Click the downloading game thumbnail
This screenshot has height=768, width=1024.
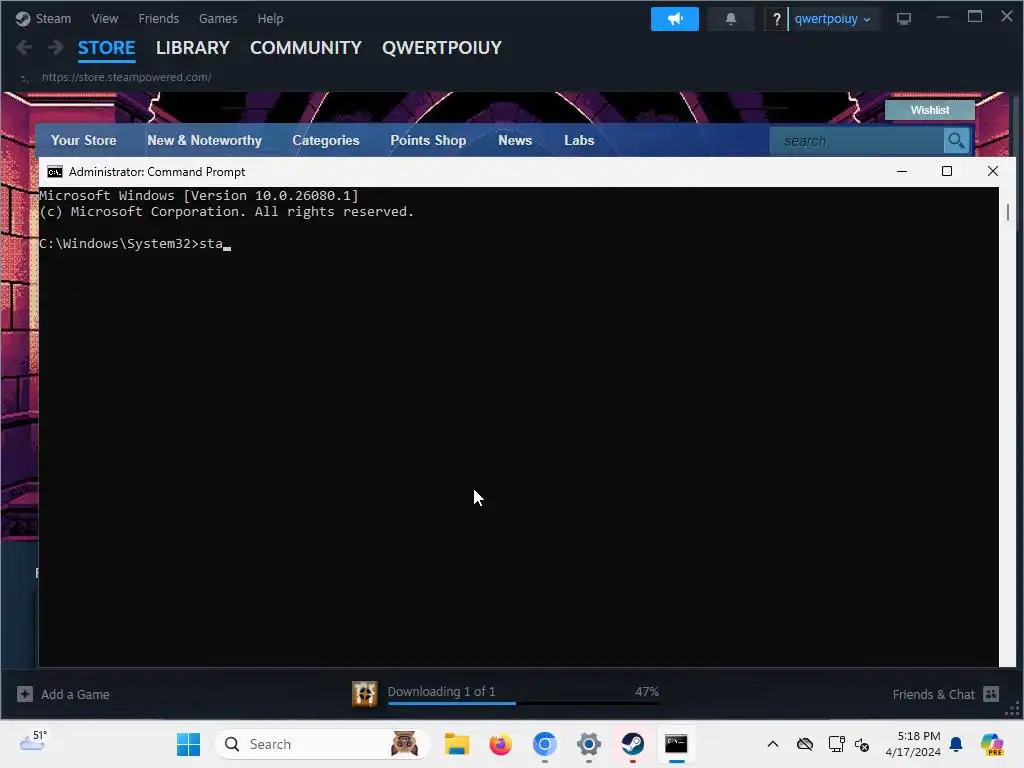364,694
